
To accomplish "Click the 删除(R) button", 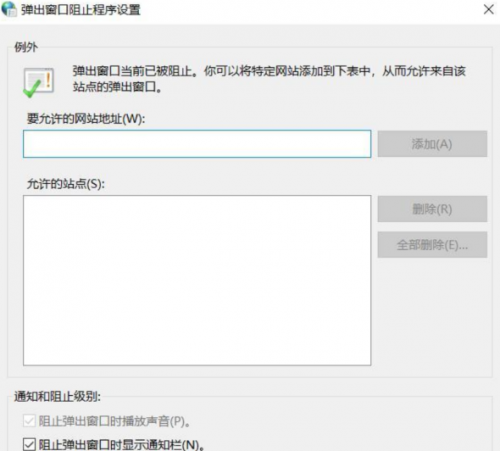I will pos(432,209).
